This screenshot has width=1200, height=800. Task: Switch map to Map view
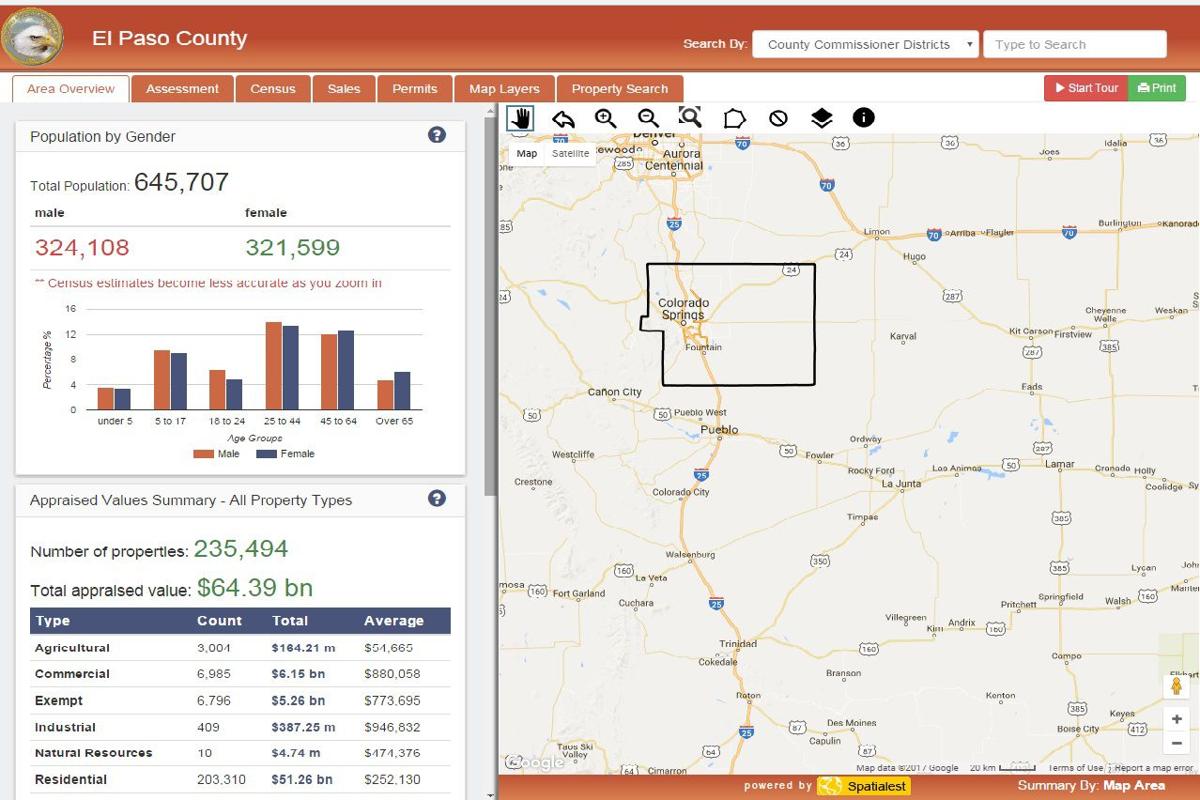coord(527,153)
